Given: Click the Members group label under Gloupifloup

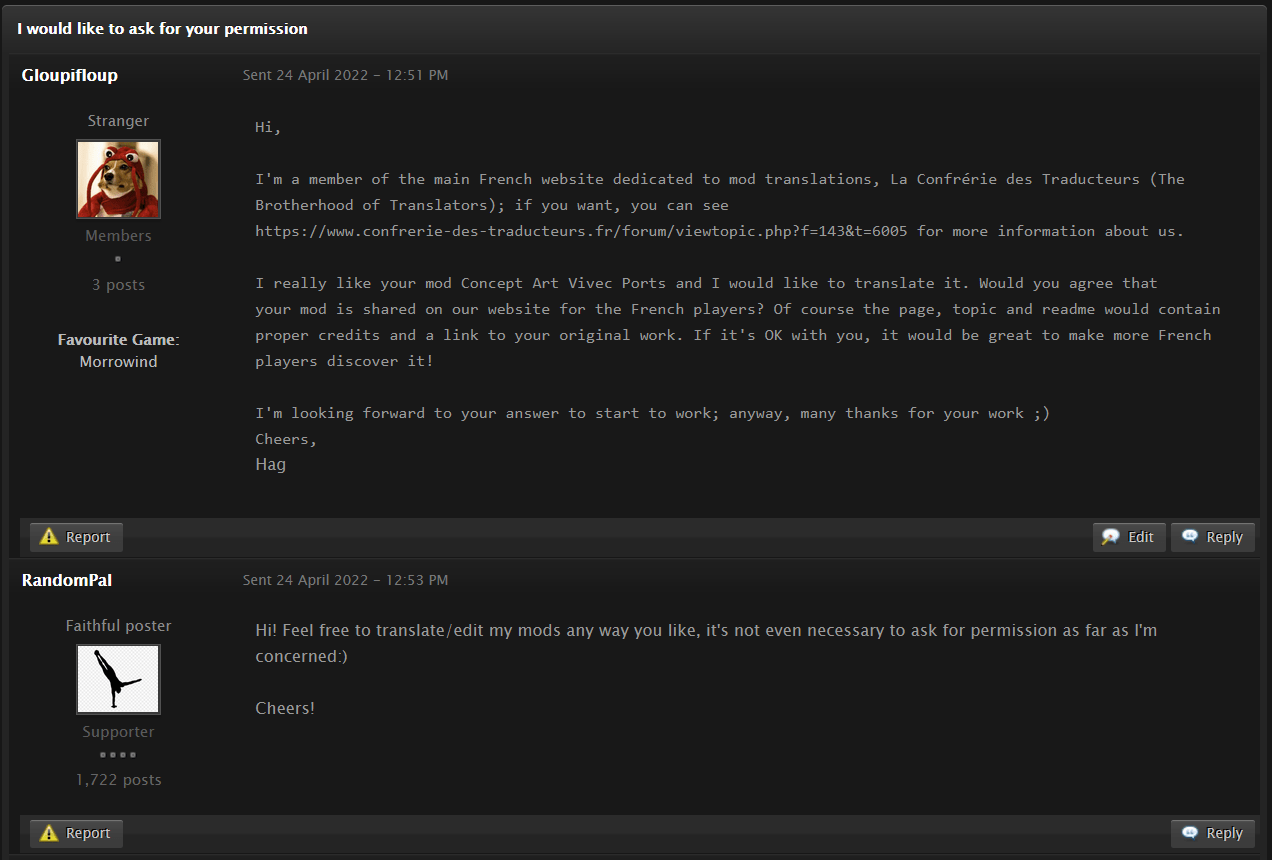Looking at the screenshot, I should (118, 236).
